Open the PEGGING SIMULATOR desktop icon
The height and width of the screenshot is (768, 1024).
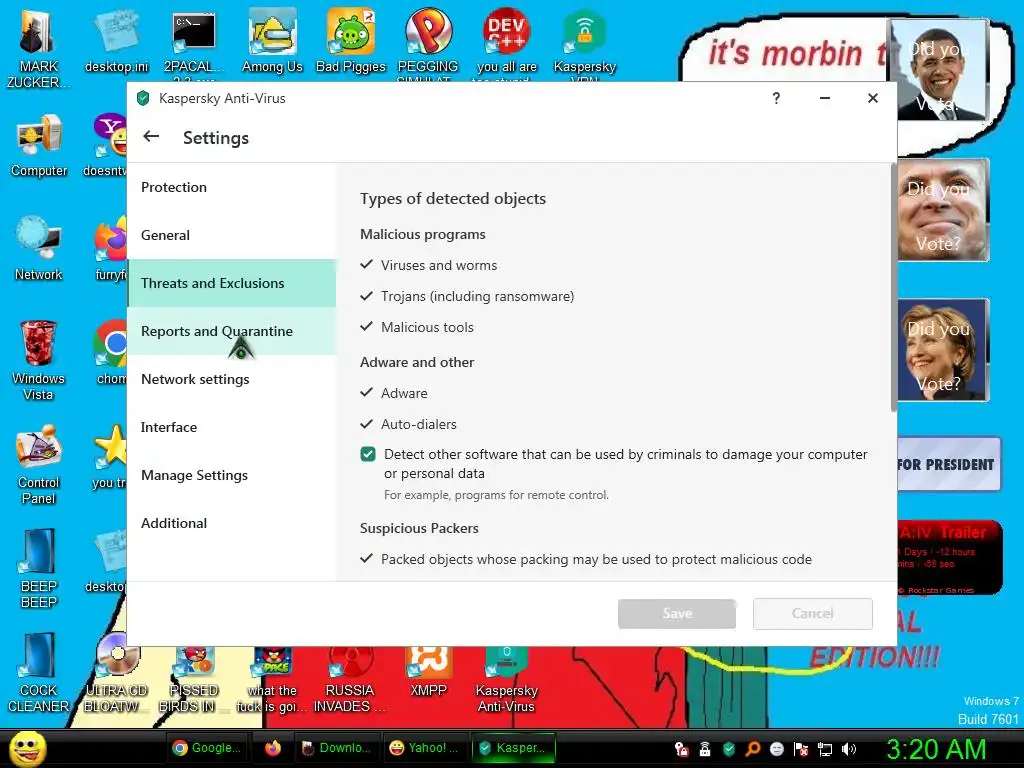(428, 43)
